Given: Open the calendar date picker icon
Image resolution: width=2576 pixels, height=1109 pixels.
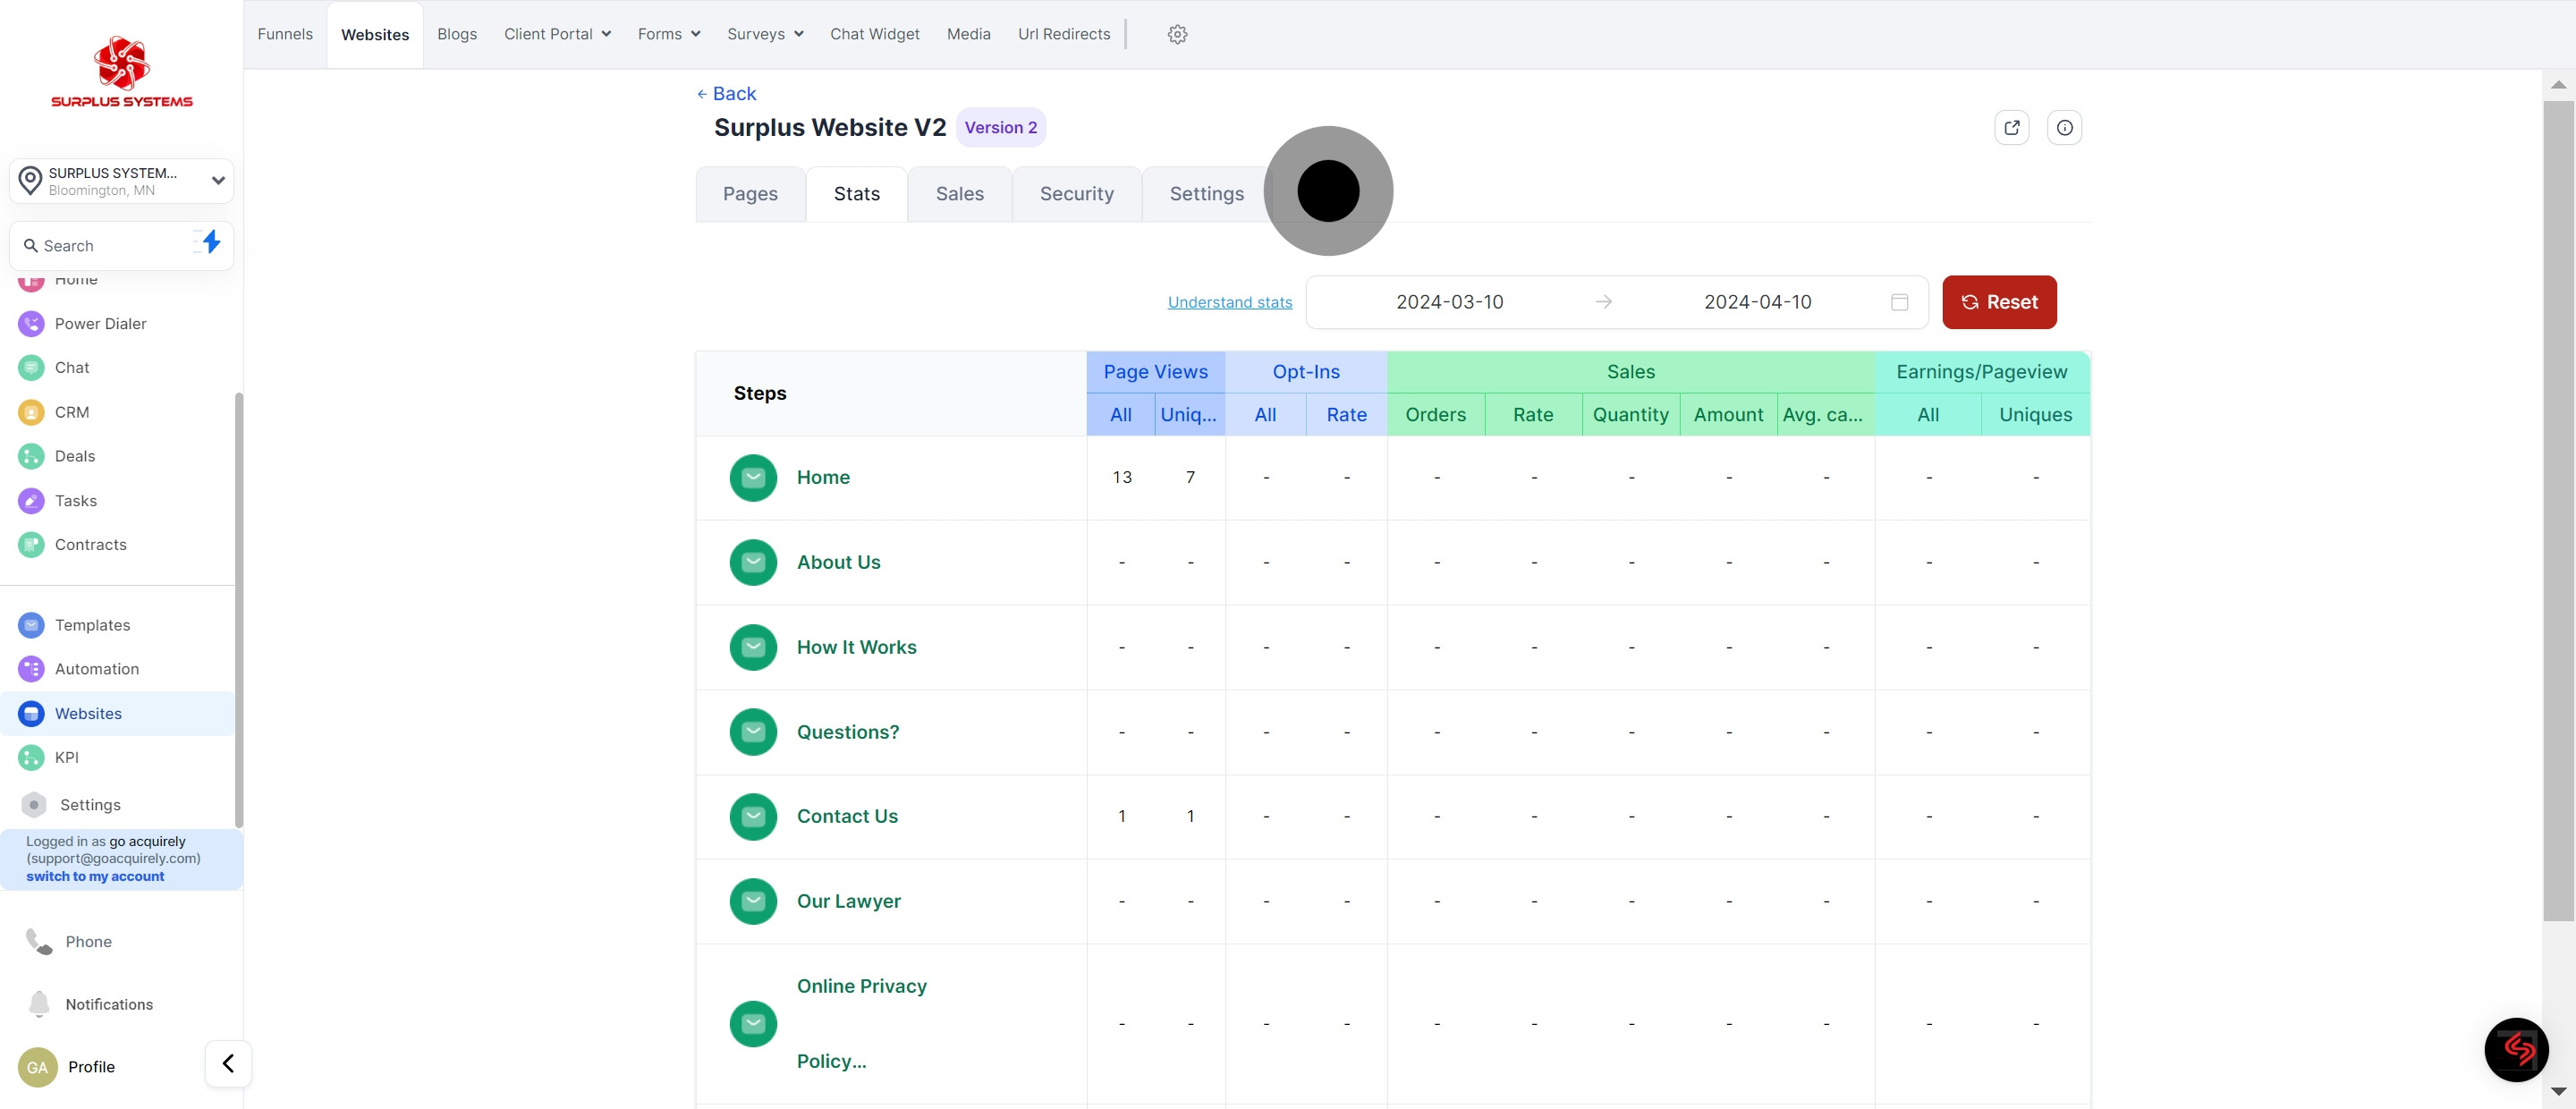Looking at the screenshot, I should (1899, 302).
